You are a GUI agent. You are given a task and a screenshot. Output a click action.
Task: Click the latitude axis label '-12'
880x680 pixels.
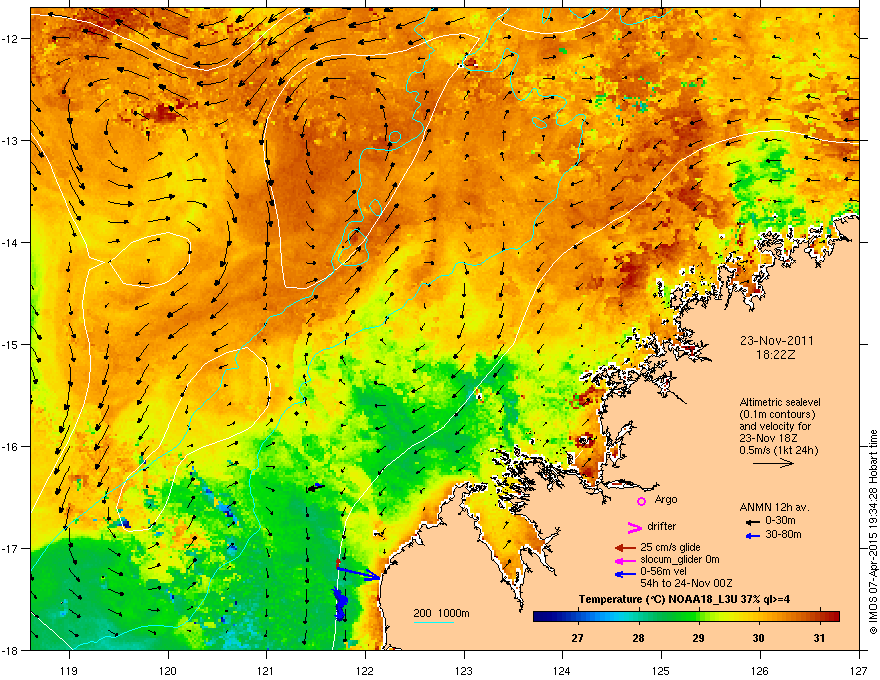[x=11, y=38]
